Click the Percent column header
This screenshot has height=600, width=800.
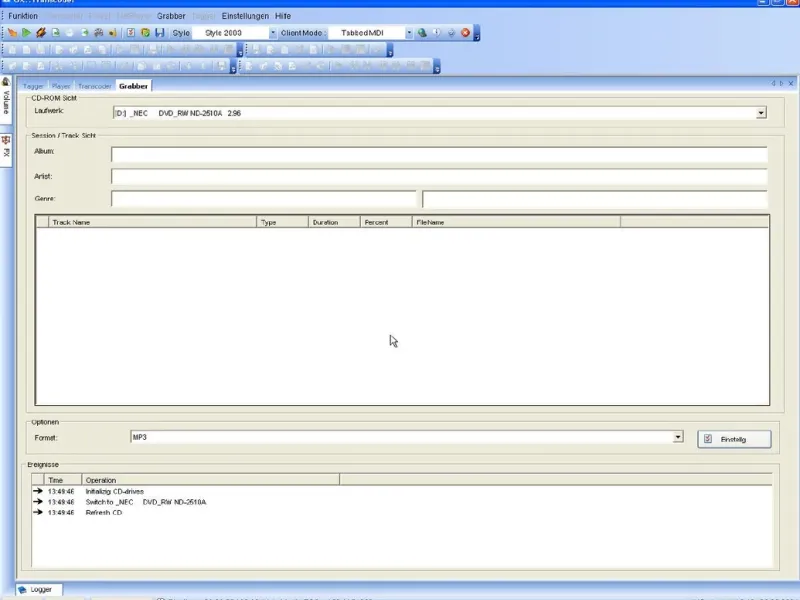pyautogui.click(x=386, y=222)
